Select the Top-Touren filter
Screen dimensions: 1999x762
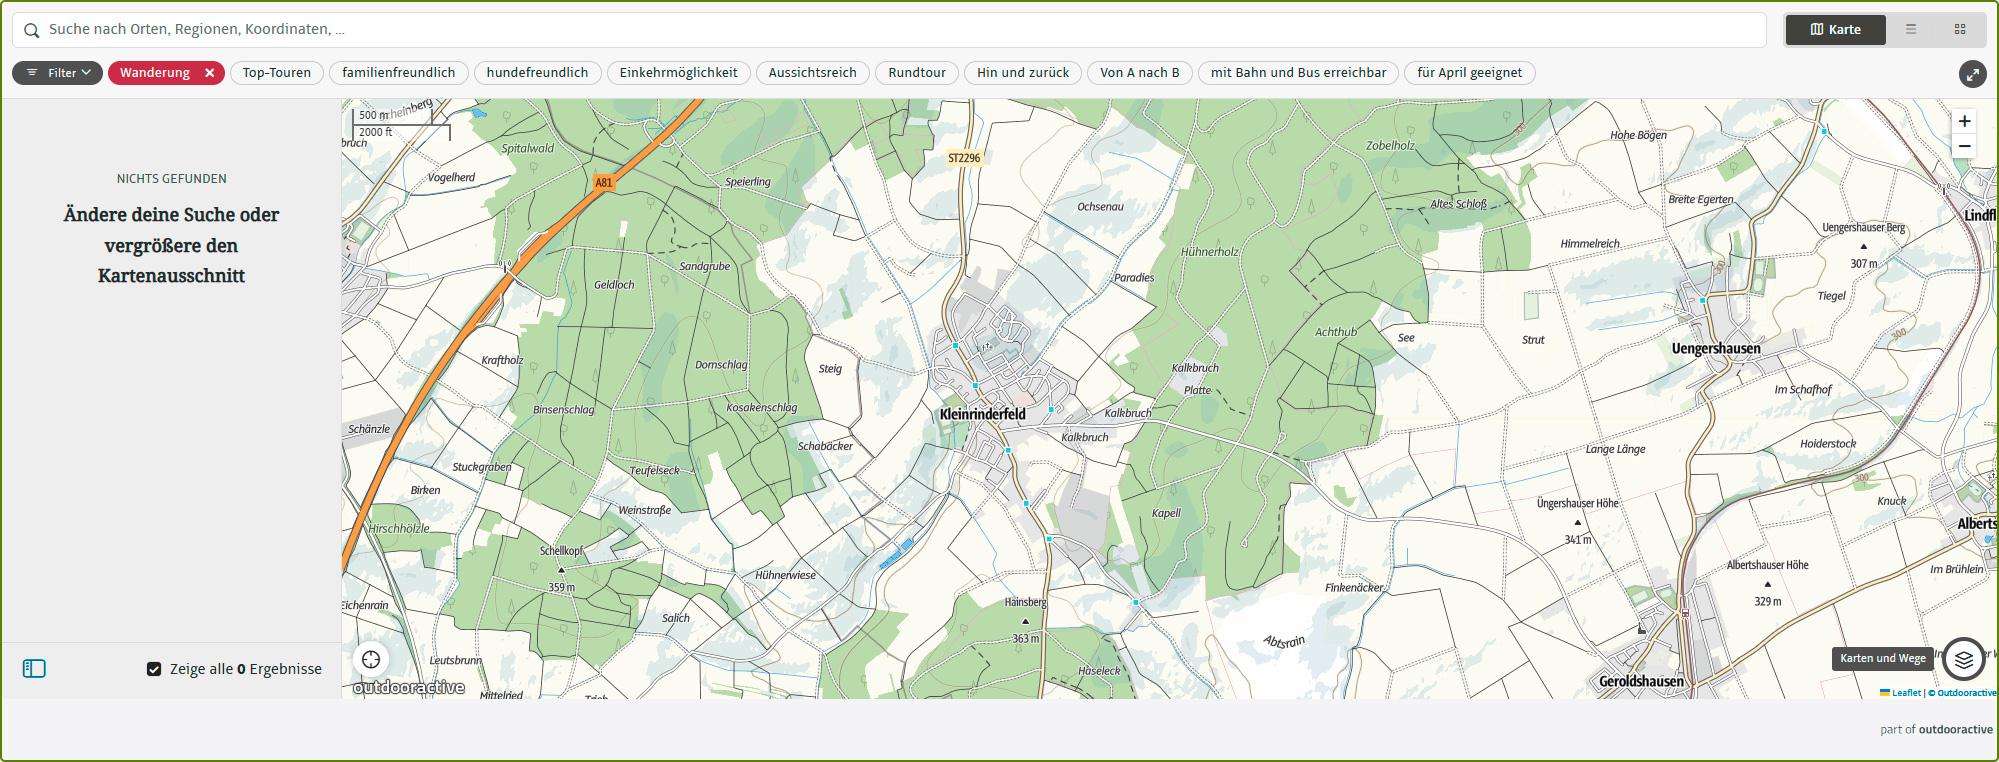276,73
